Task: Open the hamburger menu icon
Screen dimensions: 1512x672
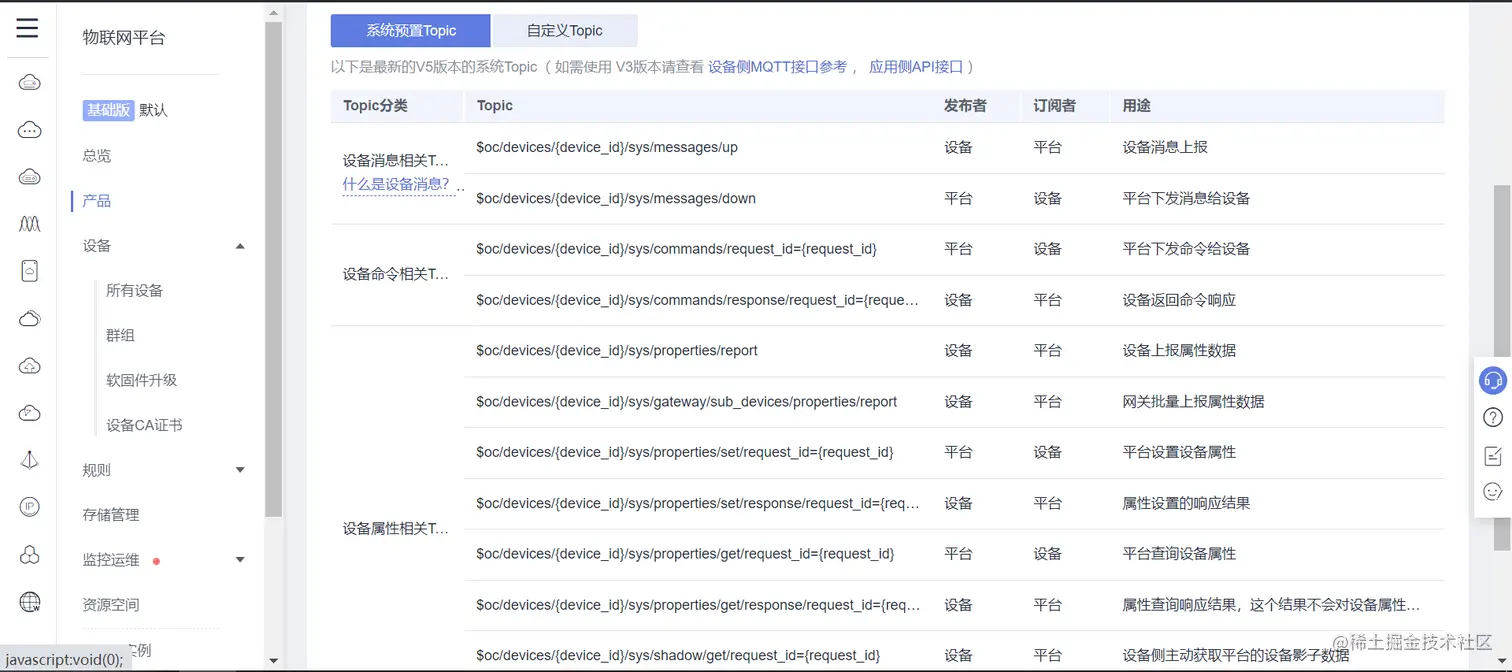Action: [27, 28]
